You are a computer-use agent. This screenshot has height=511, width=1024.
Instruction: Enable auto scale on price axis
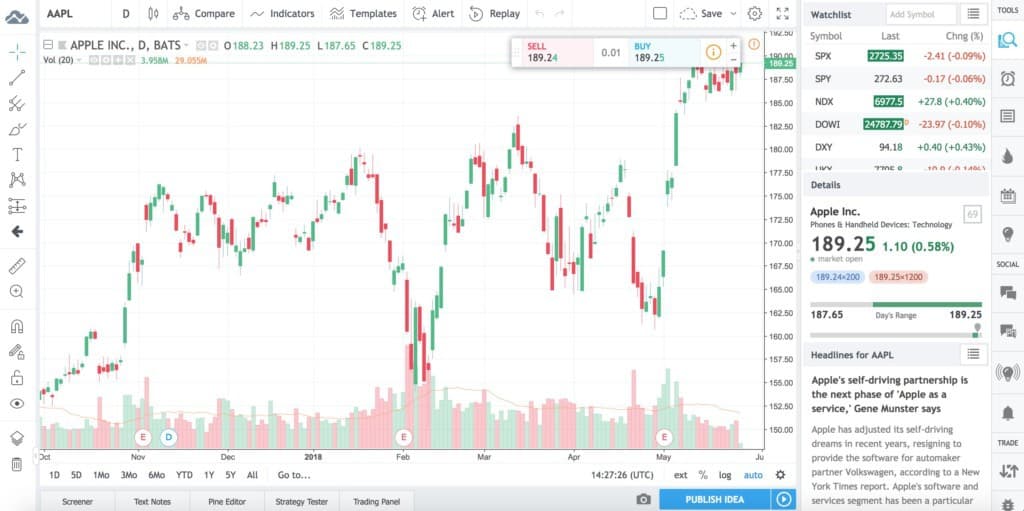[x=753, y=475]
